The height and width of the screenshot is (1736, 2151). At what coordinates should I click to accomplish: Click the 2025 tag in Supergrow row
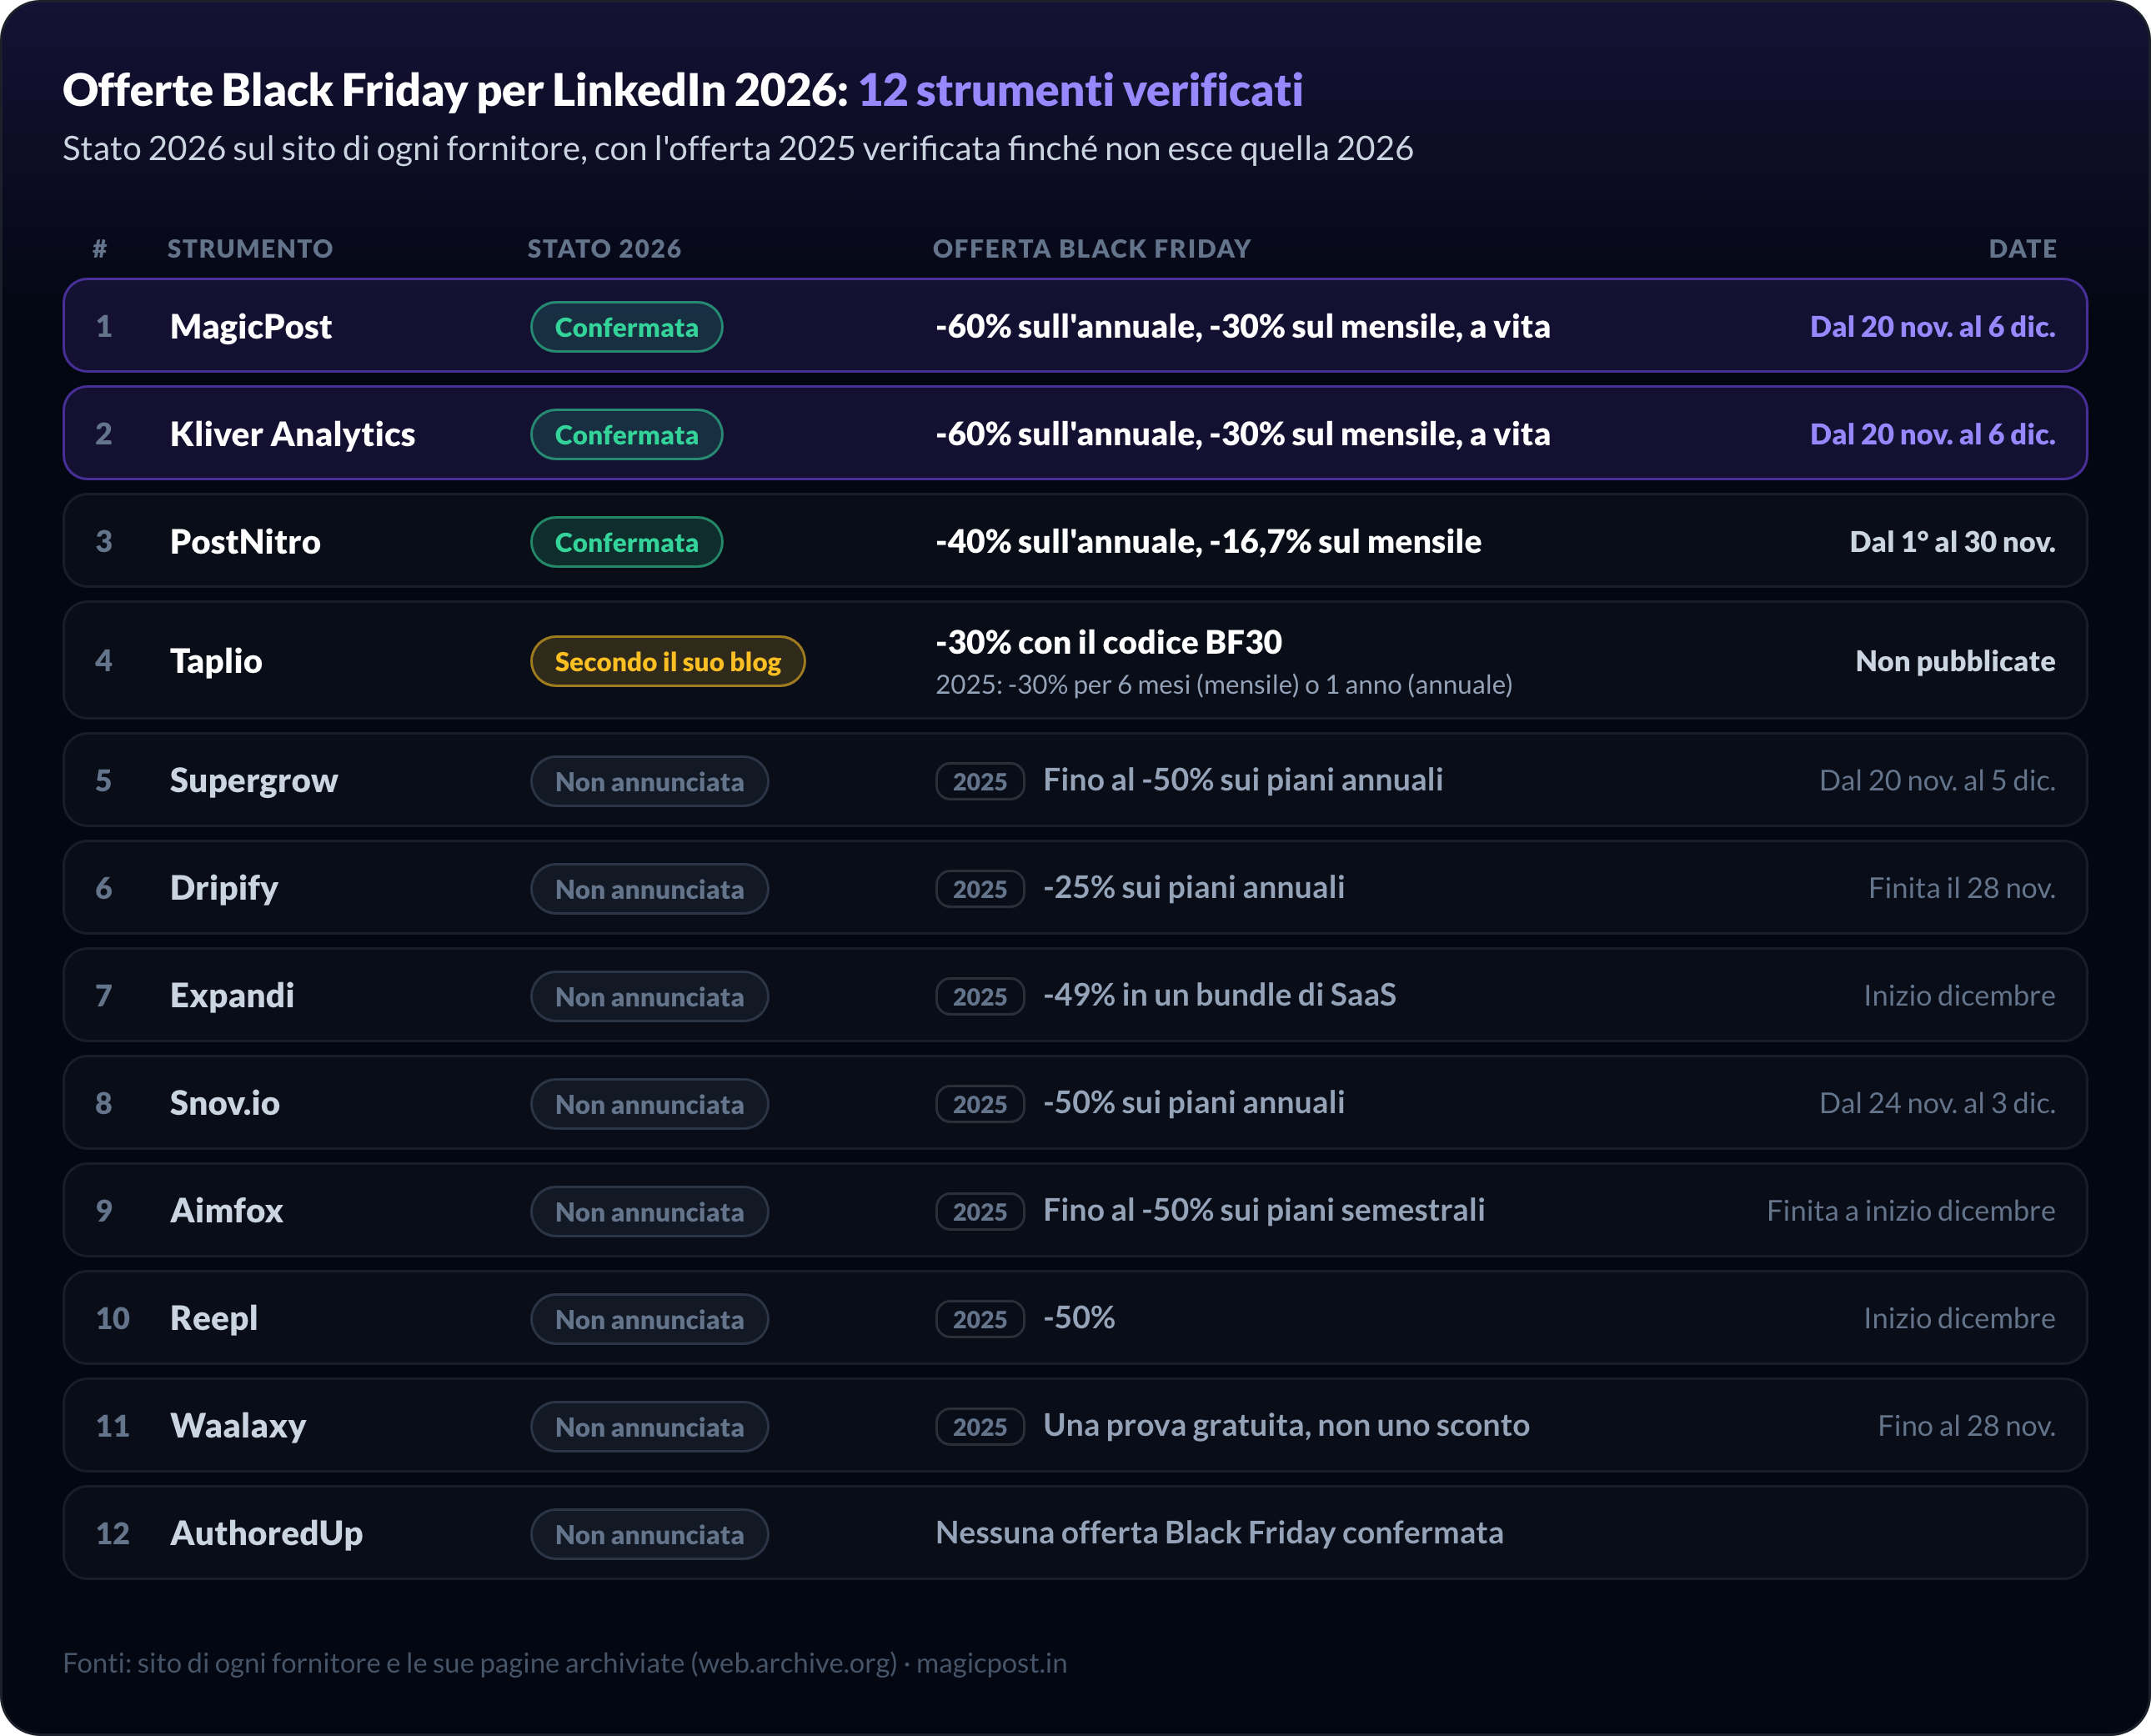980,781
